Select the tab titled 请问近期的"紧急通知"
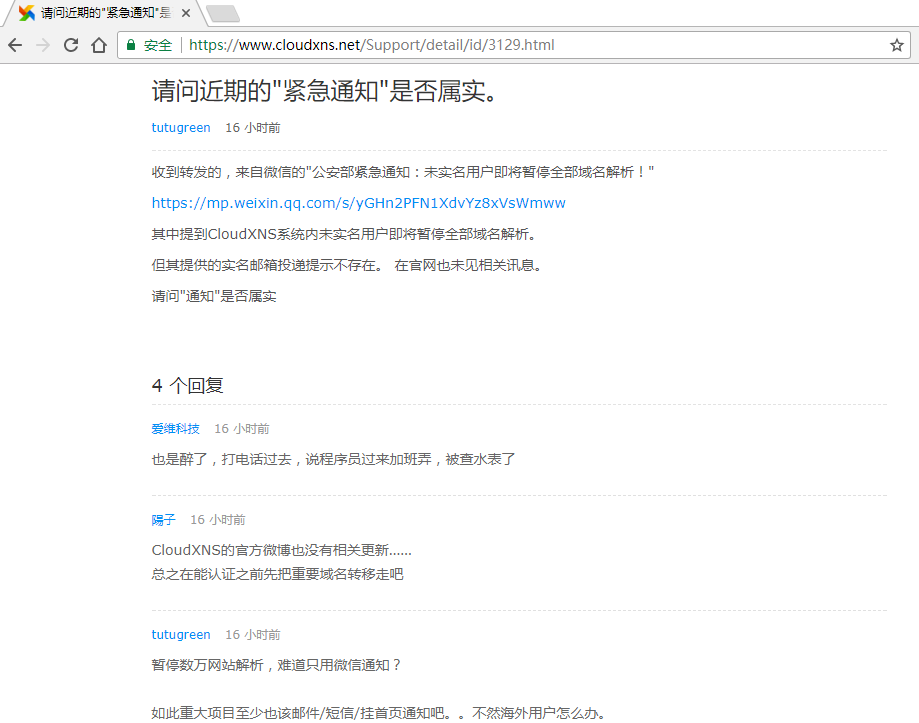 (x=105, y=13)
